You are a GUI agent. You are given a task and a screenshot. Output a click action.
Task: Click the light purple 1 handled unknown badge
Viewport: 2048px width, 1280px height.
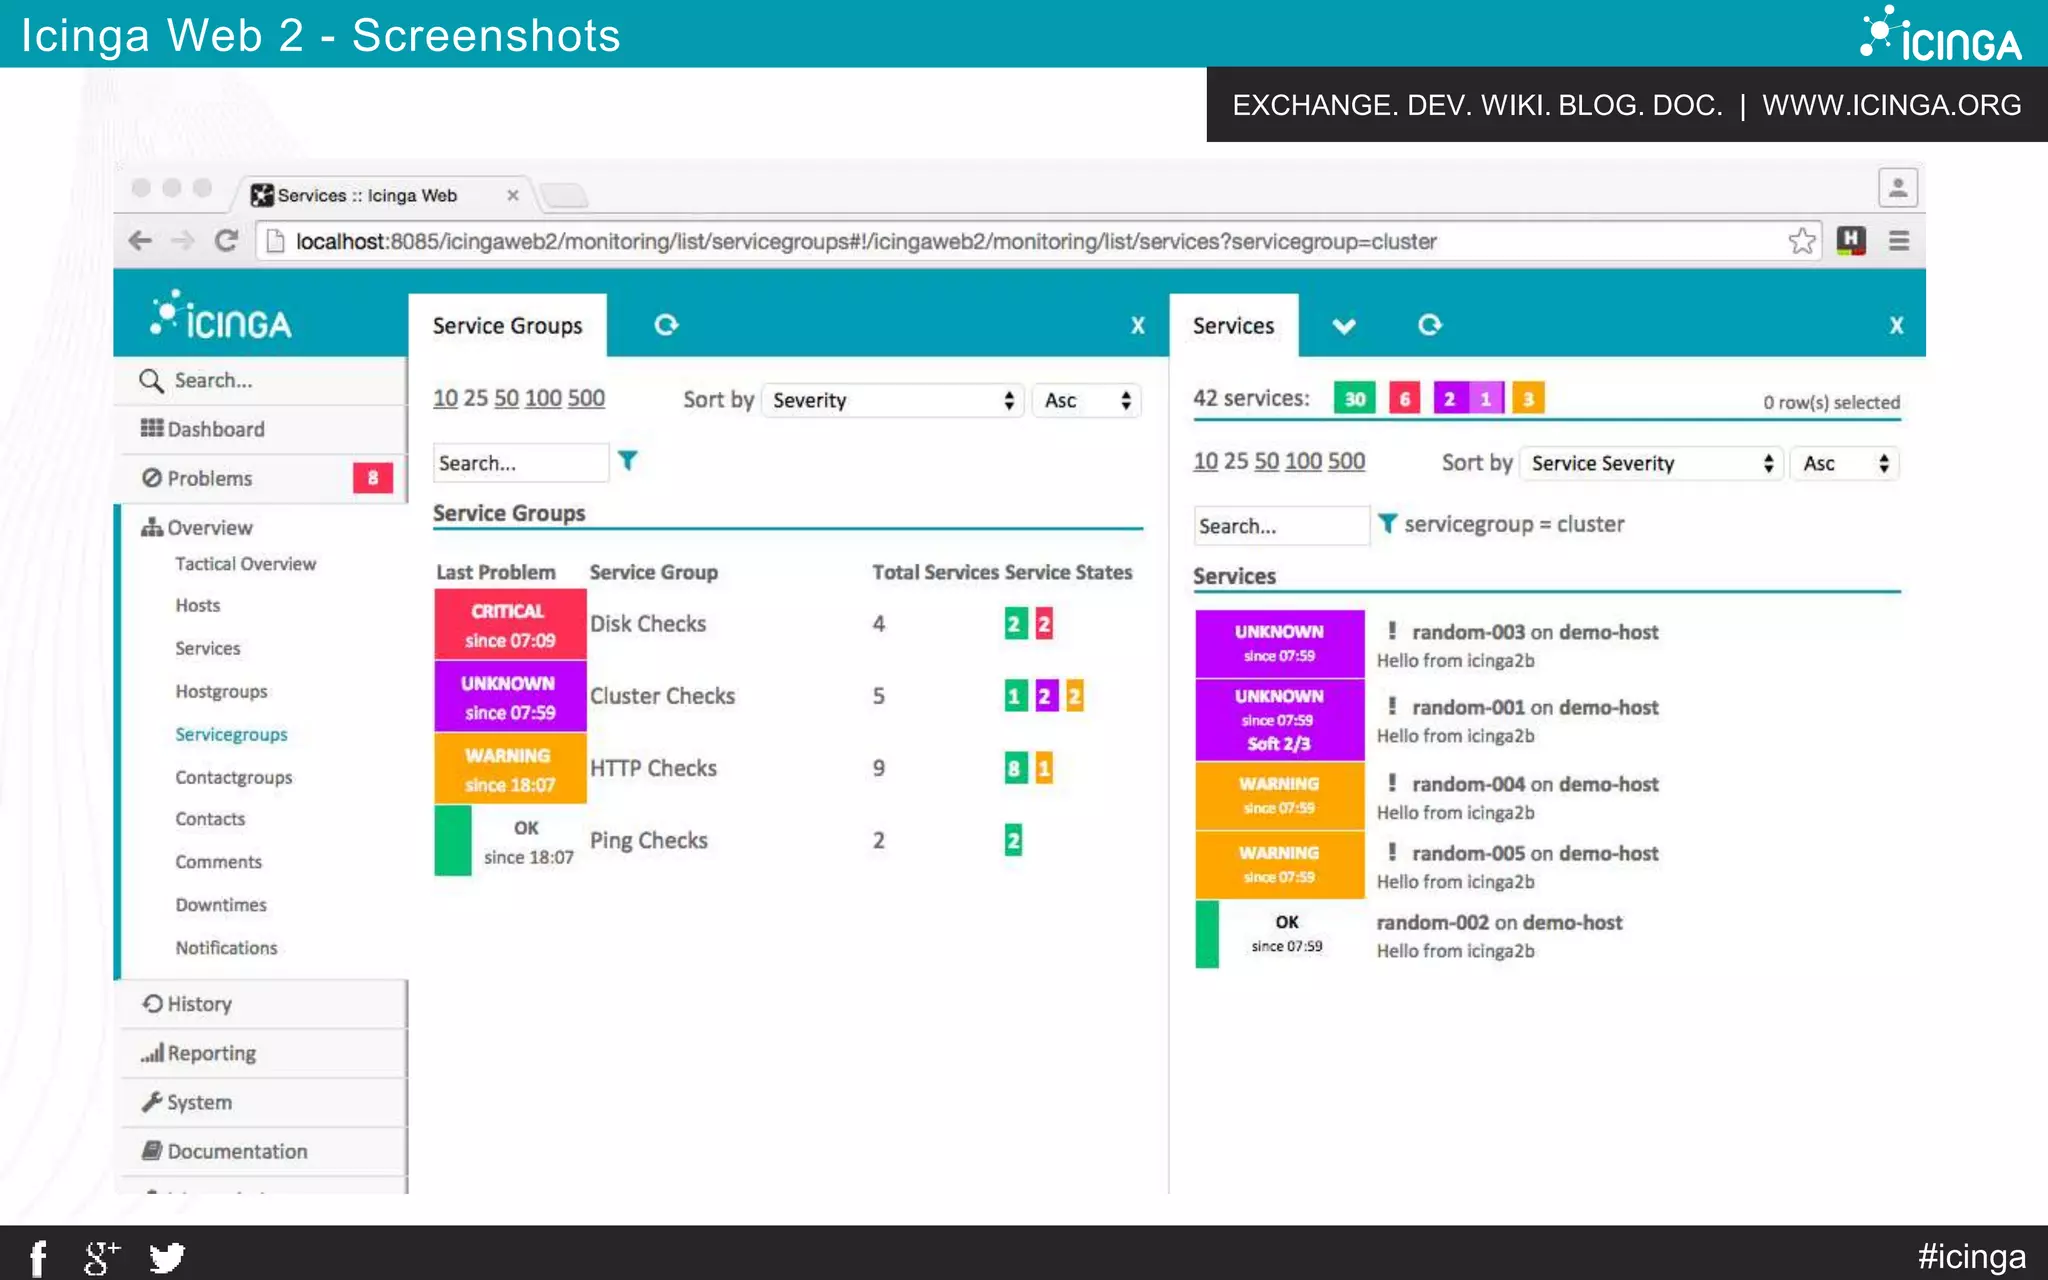[1485, 399]
